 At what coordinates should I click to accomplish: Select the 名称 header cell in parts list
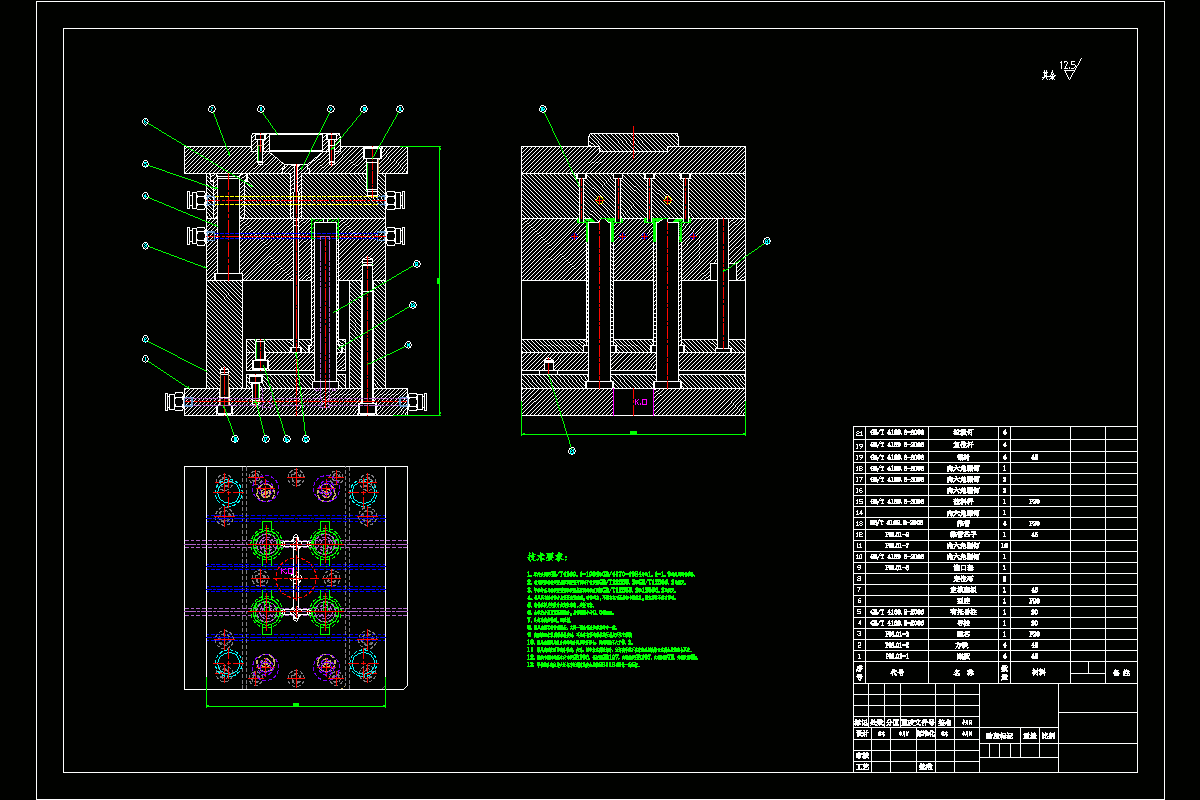[963, 673]
